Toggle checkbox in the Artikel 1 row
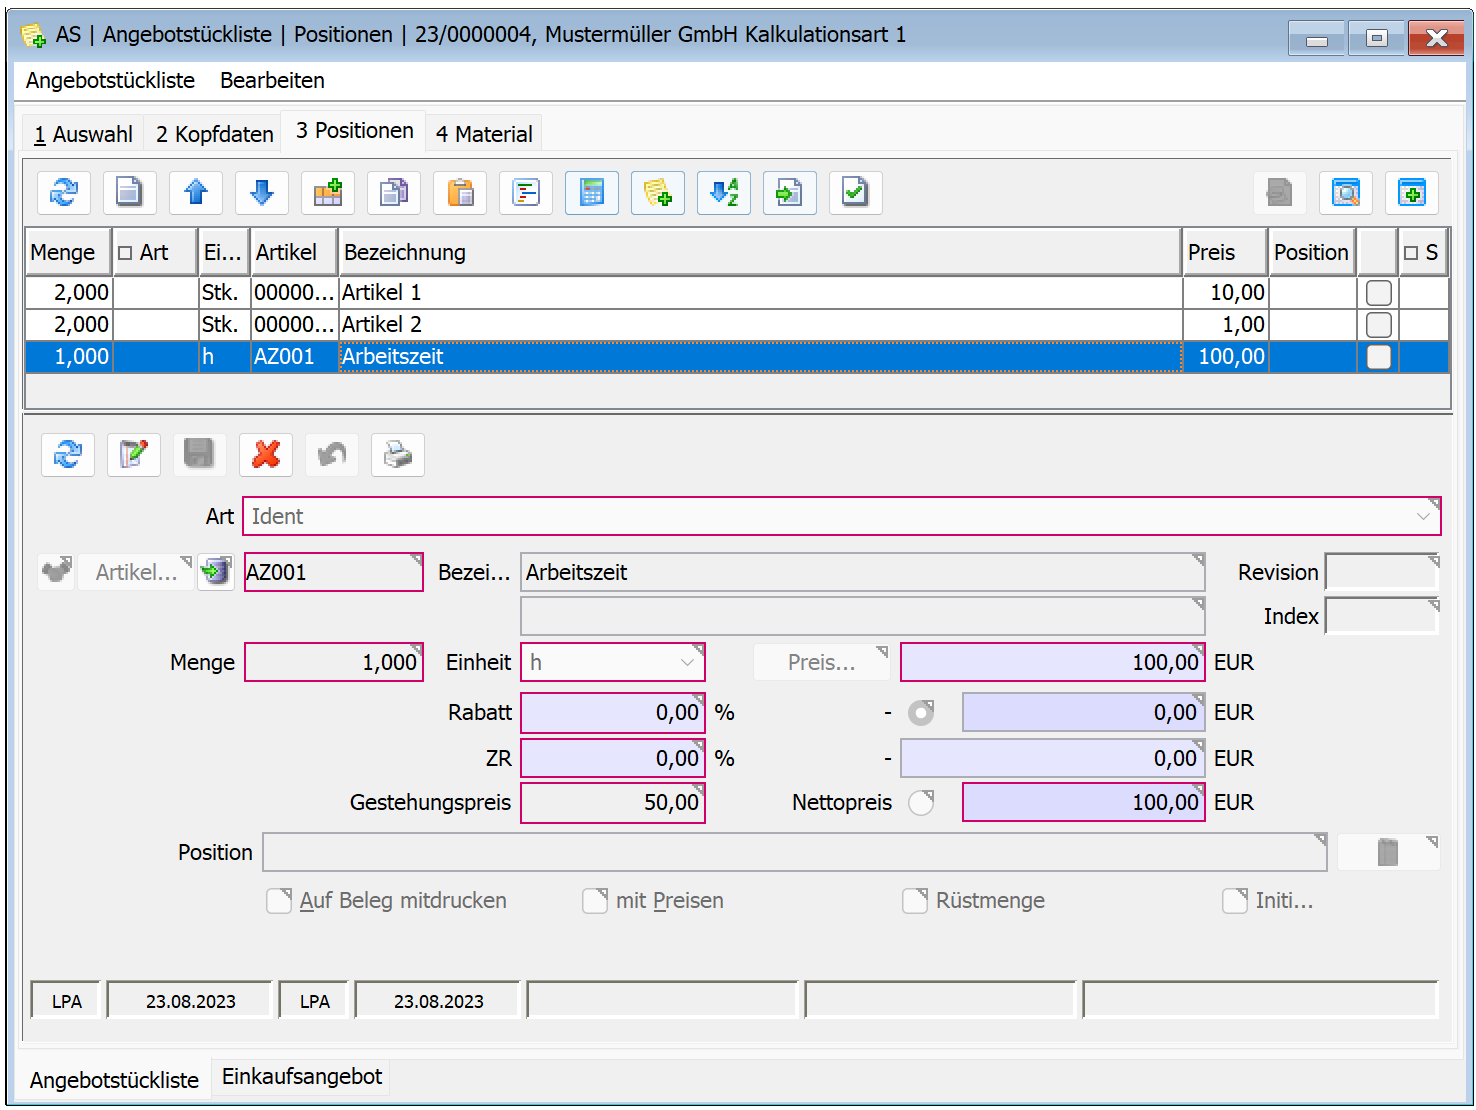The image size is (1476, 1110). click(x=1378, y=293)
